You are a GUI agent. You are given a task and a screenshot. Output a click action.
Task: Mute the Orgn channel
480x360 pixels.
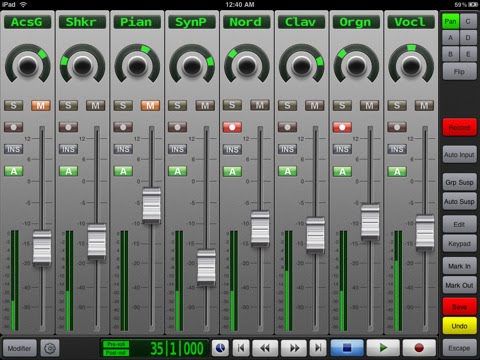coord(369,106)
